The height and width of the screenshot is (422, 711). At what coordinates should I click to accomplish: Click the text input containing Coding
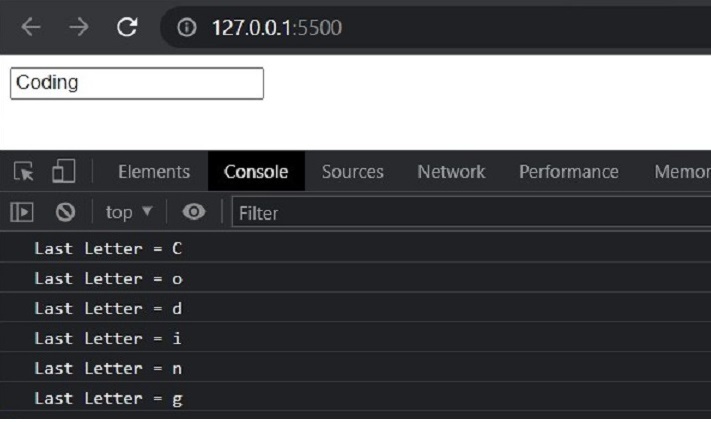(x=136, y=84)
